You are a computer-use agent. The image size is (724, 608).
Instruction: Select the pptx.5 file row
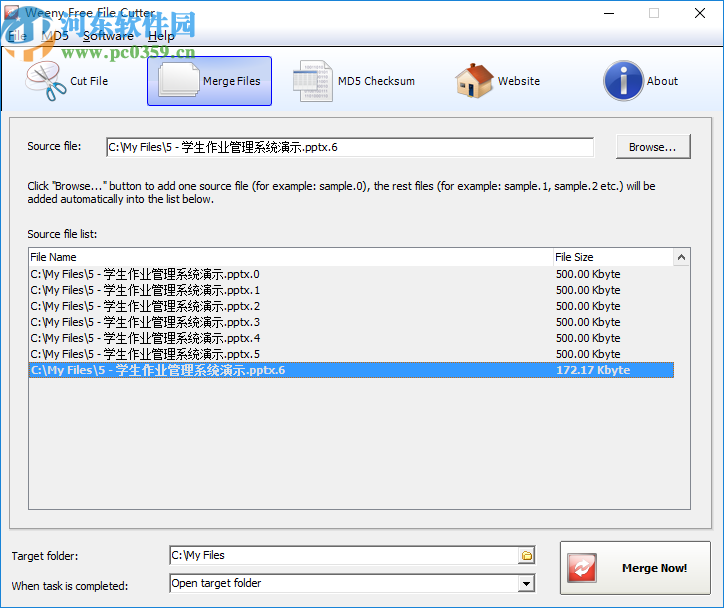click(x=351, y=354)
